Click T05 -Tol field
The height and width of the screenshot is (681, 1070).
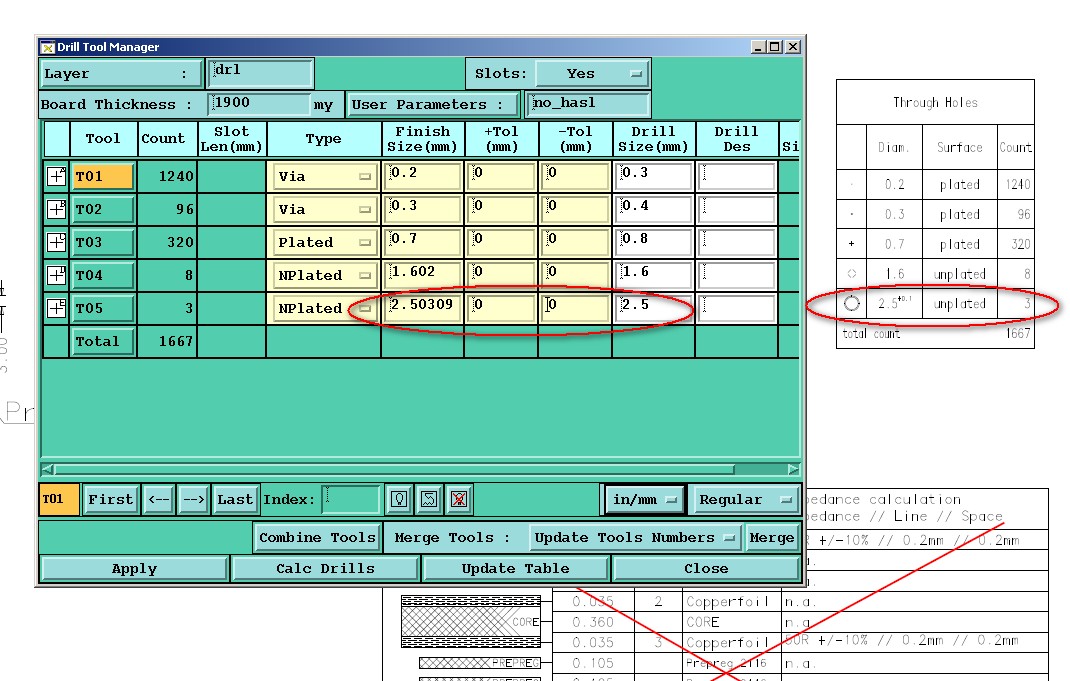[575, 308]
